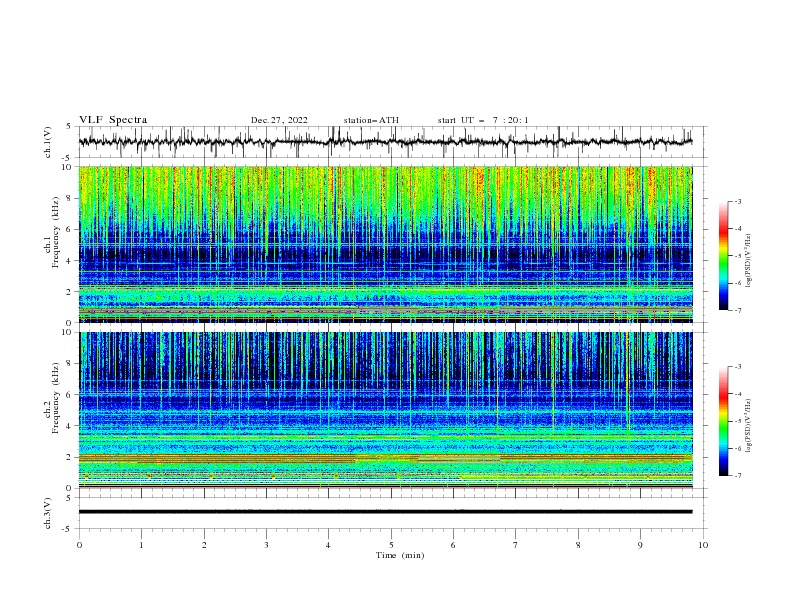
Task: Click time axis tick label "2"
Action: click(204, 545)
